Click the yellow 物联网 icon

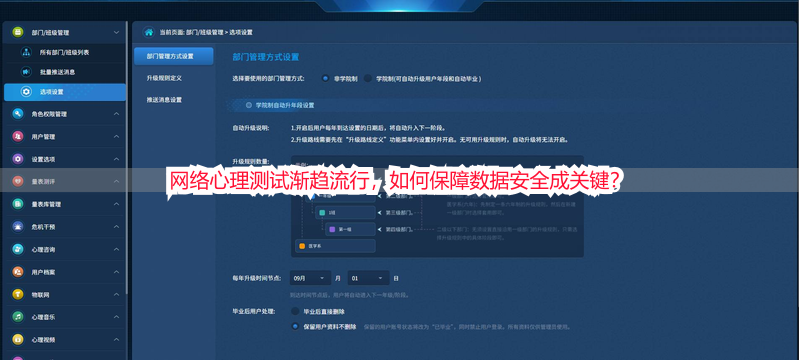coord(18,295)
